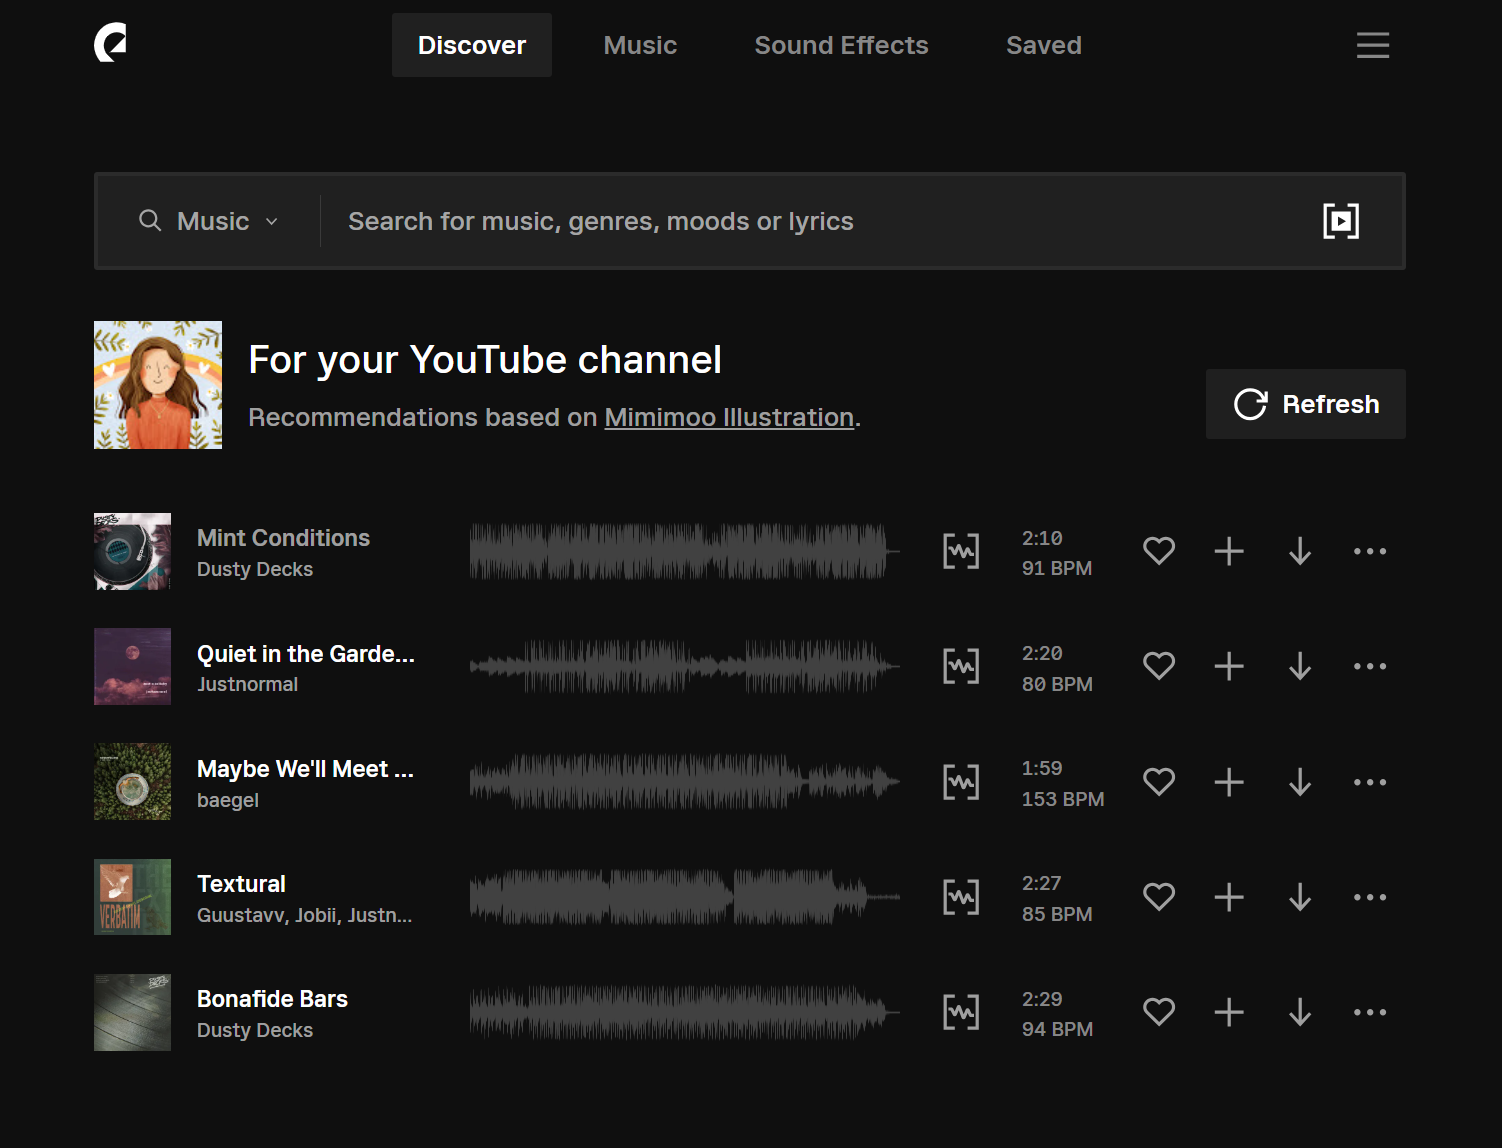Click the video search icon in search bar
Viewport: 1502px width, 1148px height.
(1340, 221)
